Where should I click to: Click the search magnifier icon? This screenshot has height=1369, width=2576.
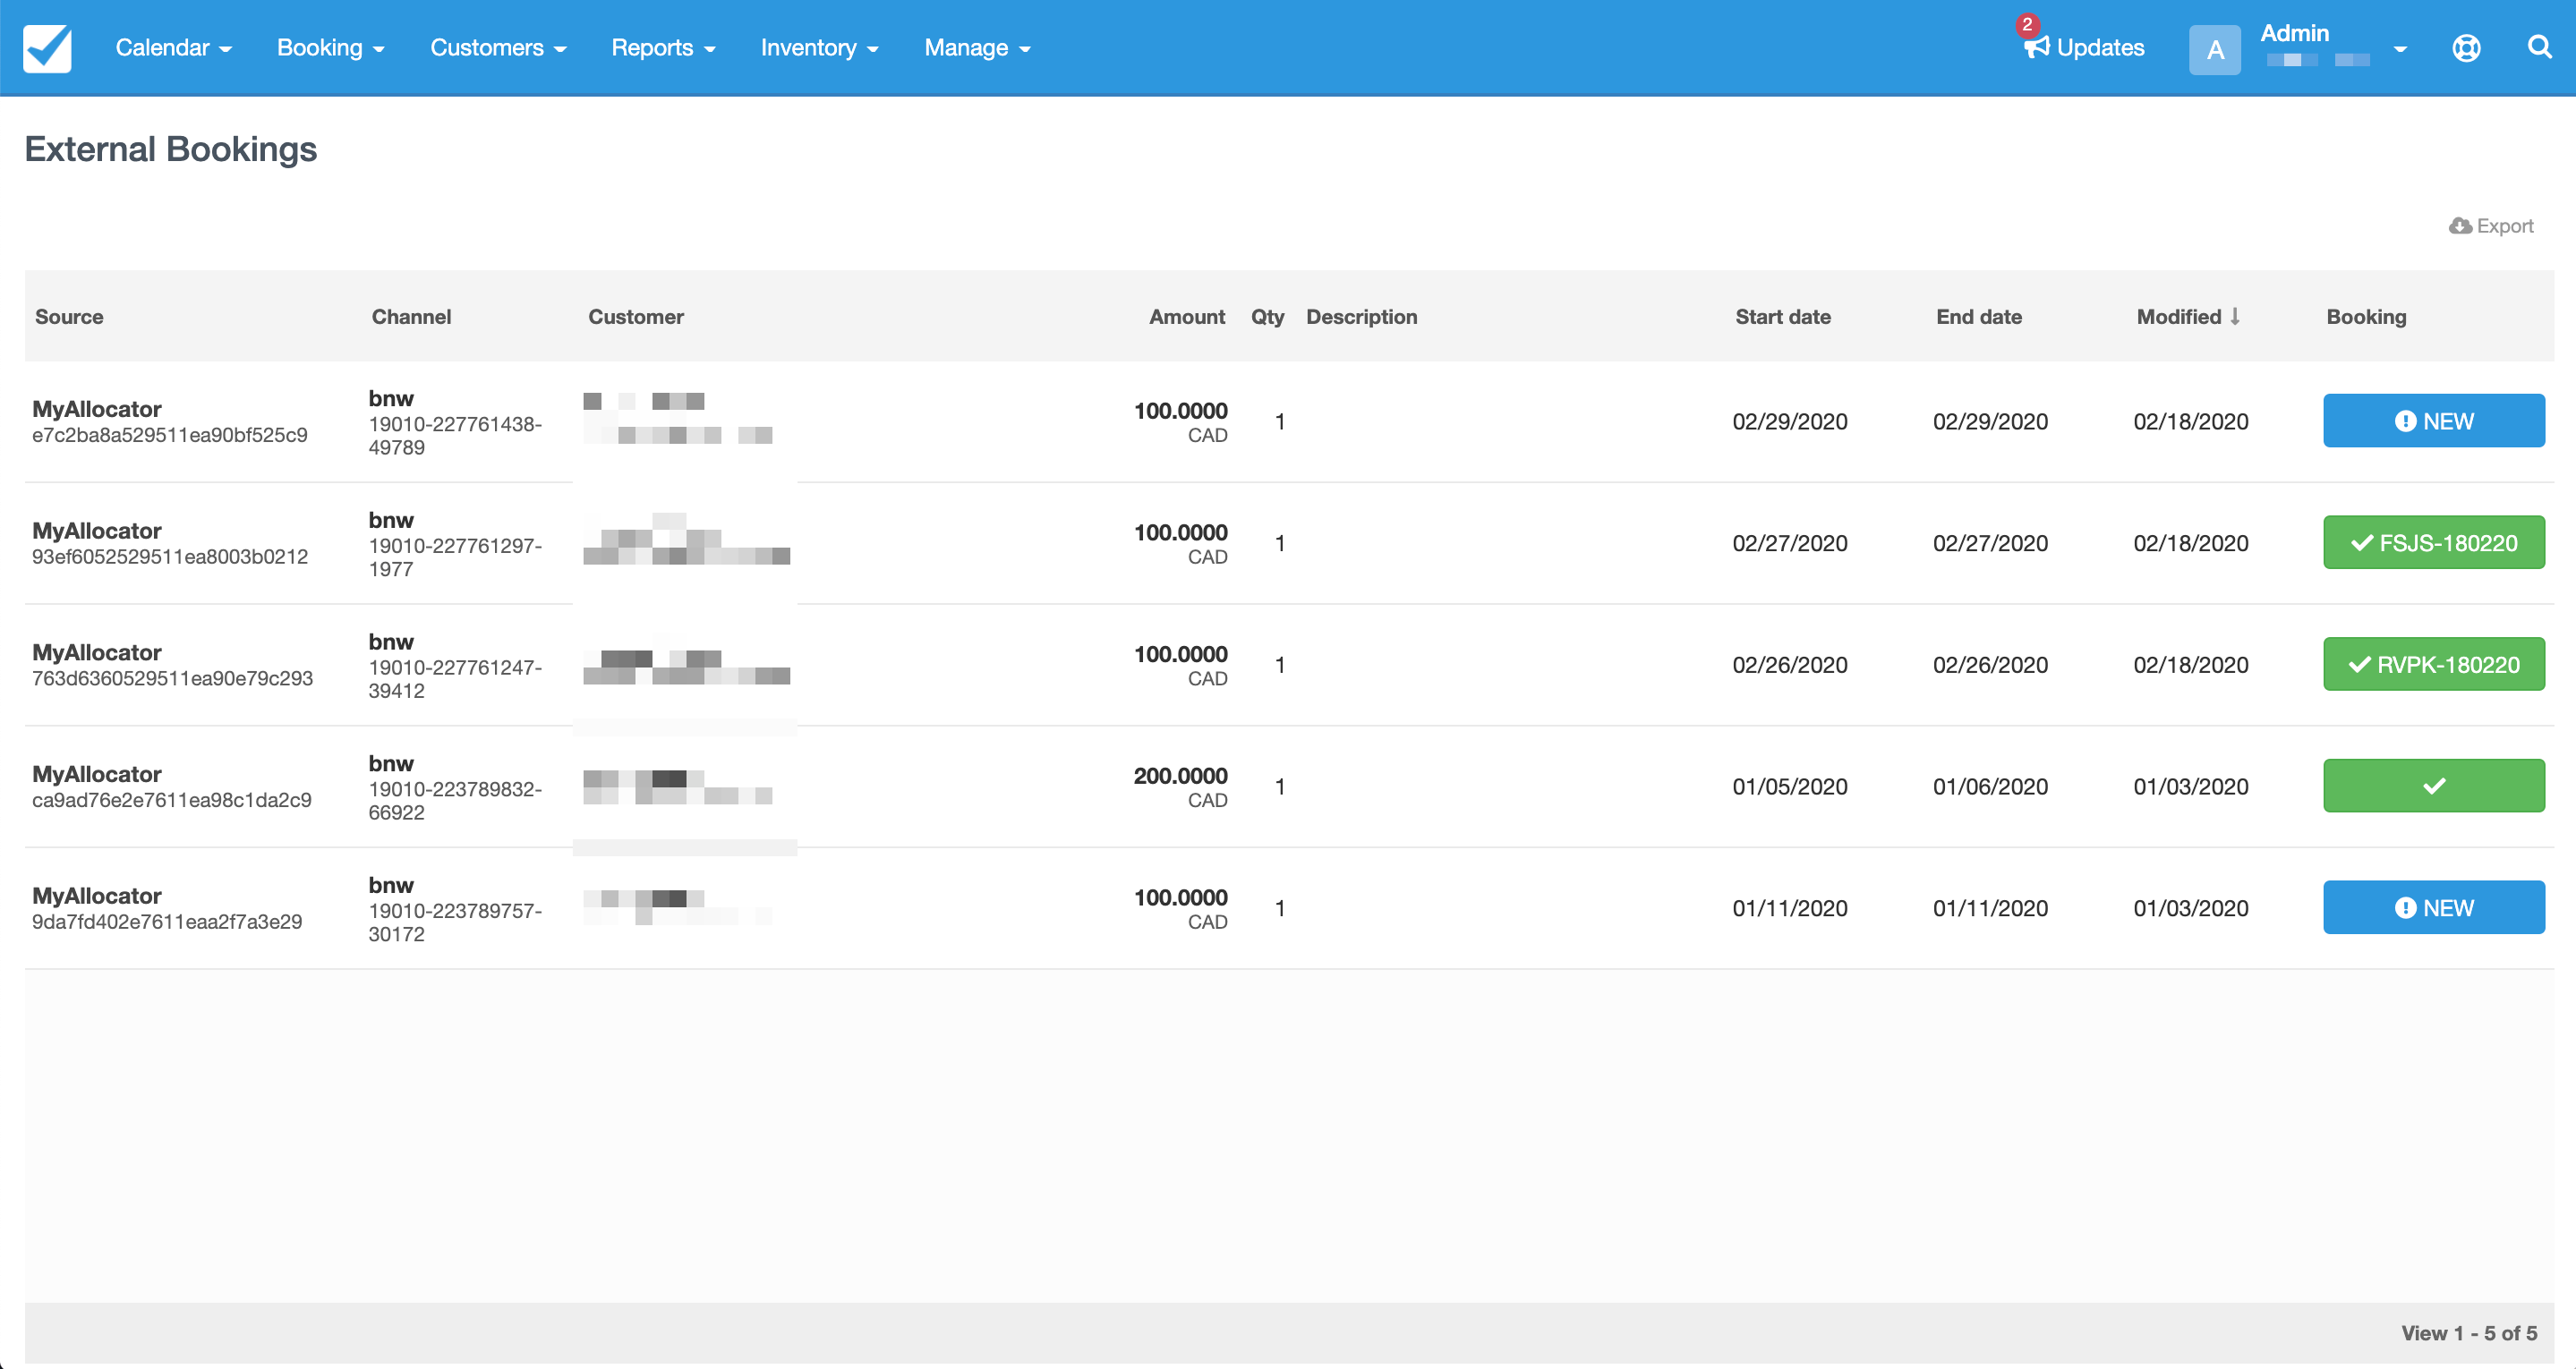point(2539,47)
